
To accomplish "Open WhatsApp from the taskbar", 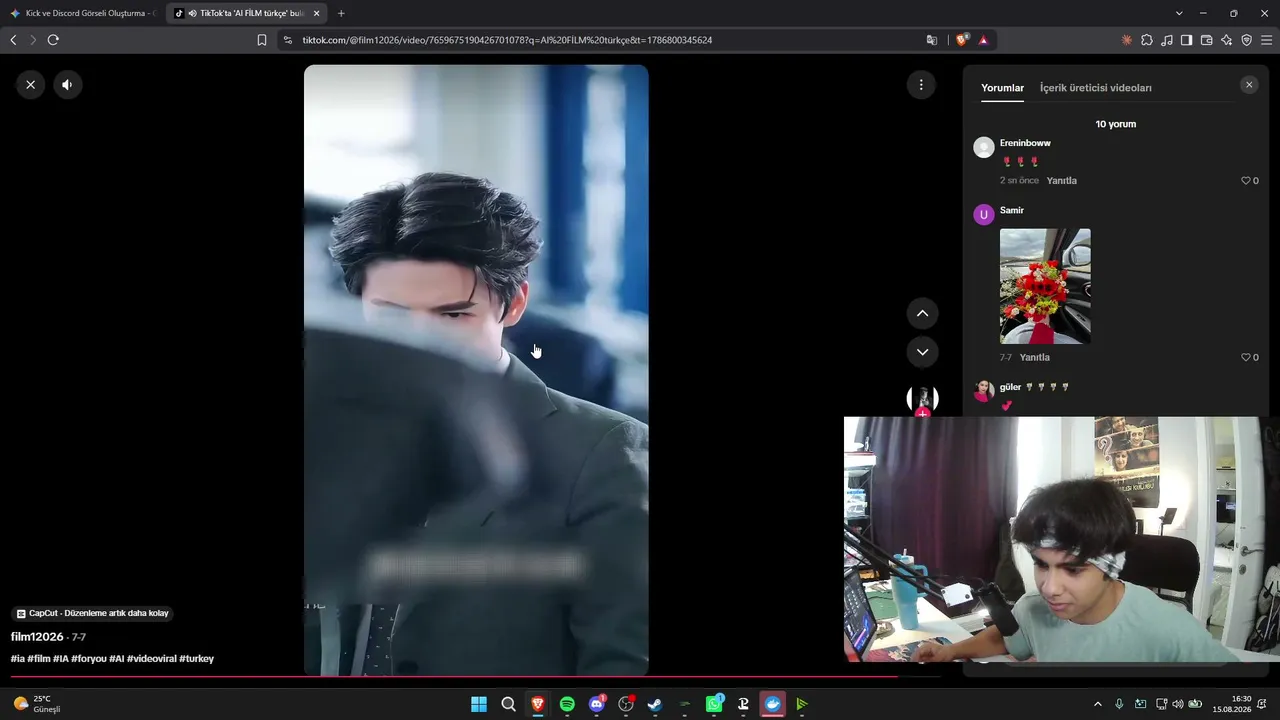I will tap(714, 704).
